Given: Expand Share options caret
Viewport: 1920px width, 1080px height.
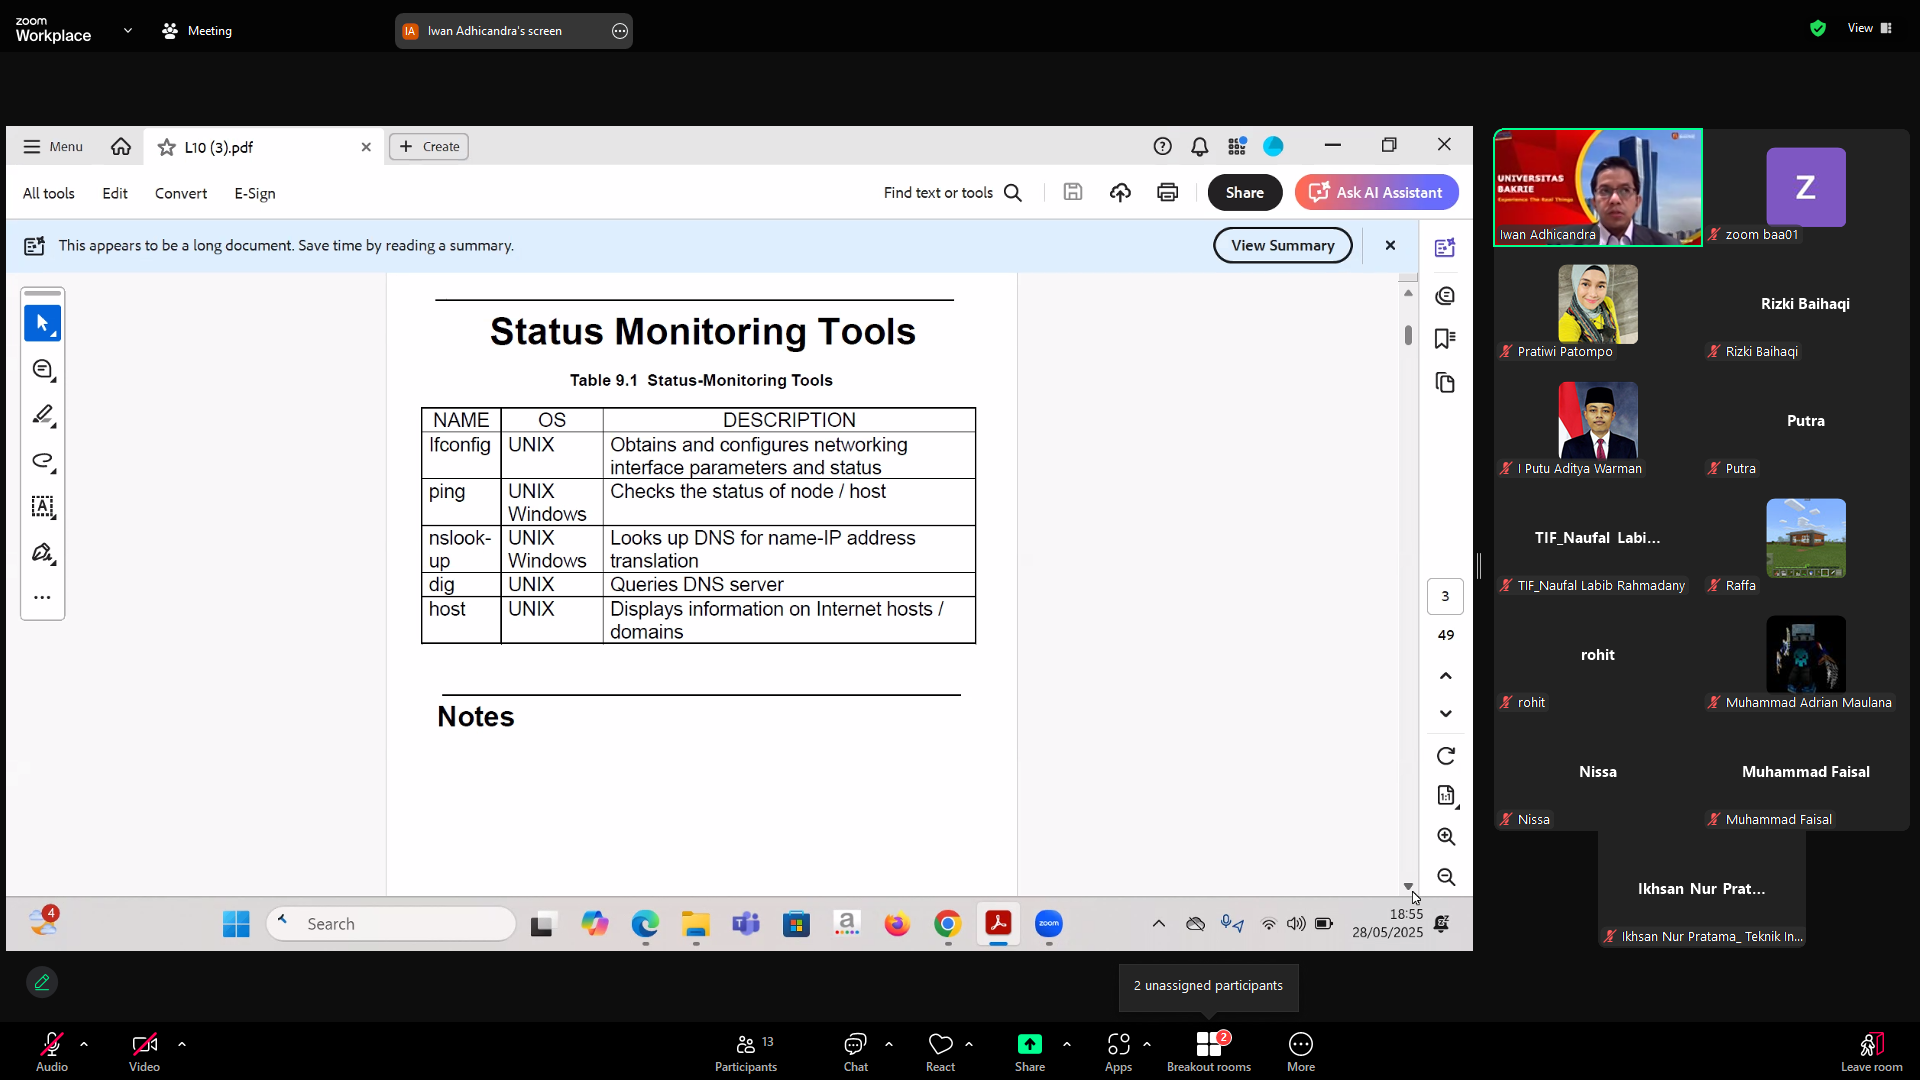Looking at the screenshot, I should [x=1067, y=1044].
